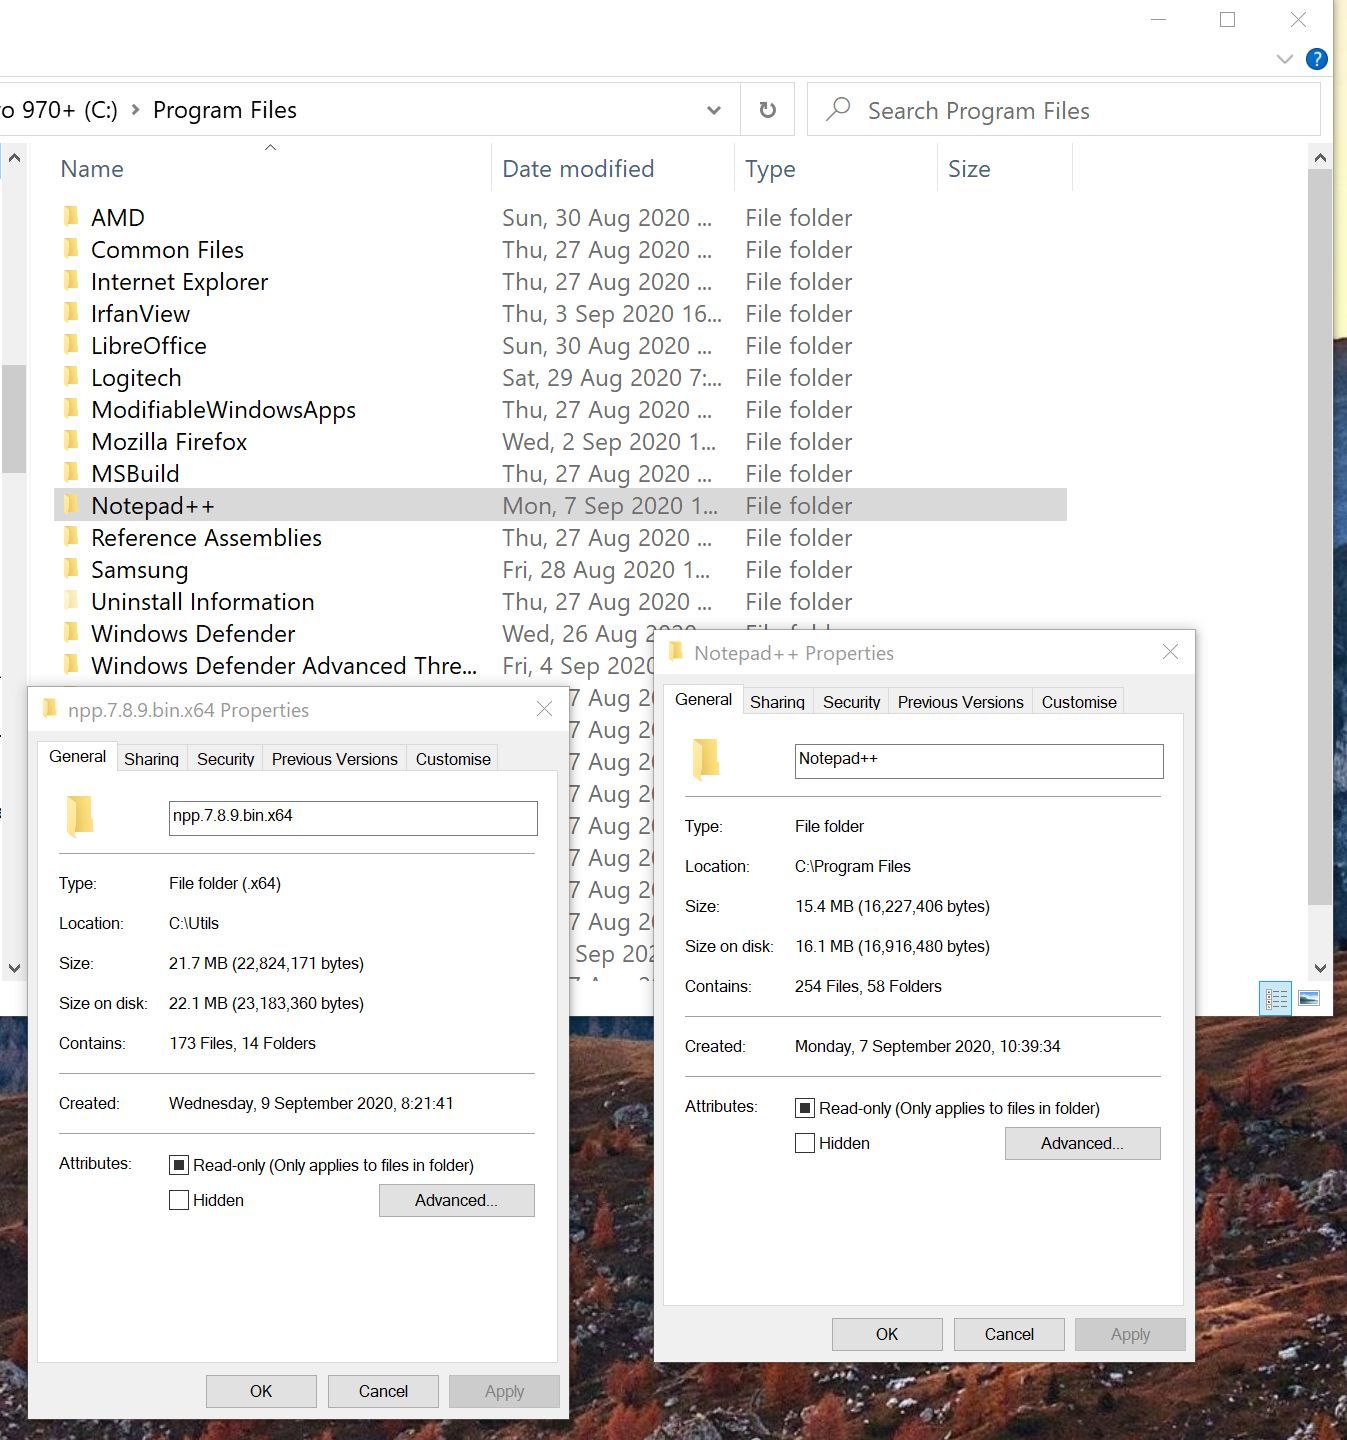This screenshot has height=1440, width=1347.
Task: Switch to large thumbnails view icon
Action: coord(1308,998)
